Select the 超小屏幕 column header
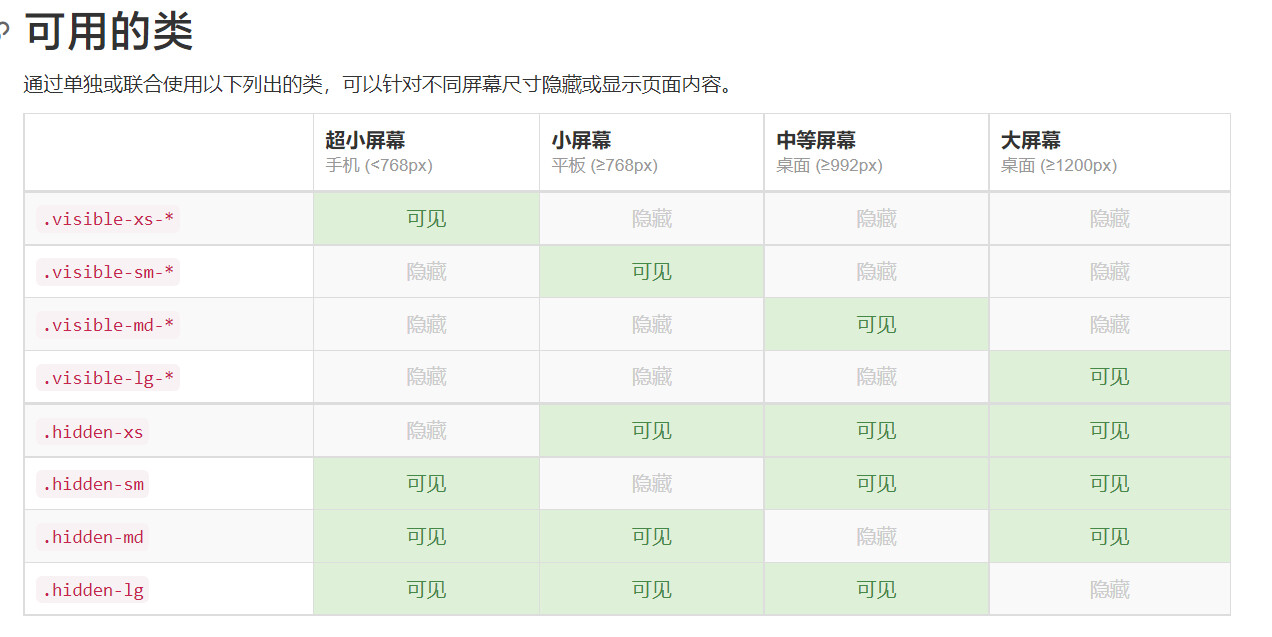The height and width of the screenshot is (637, 1272). [x=426, y=152]
